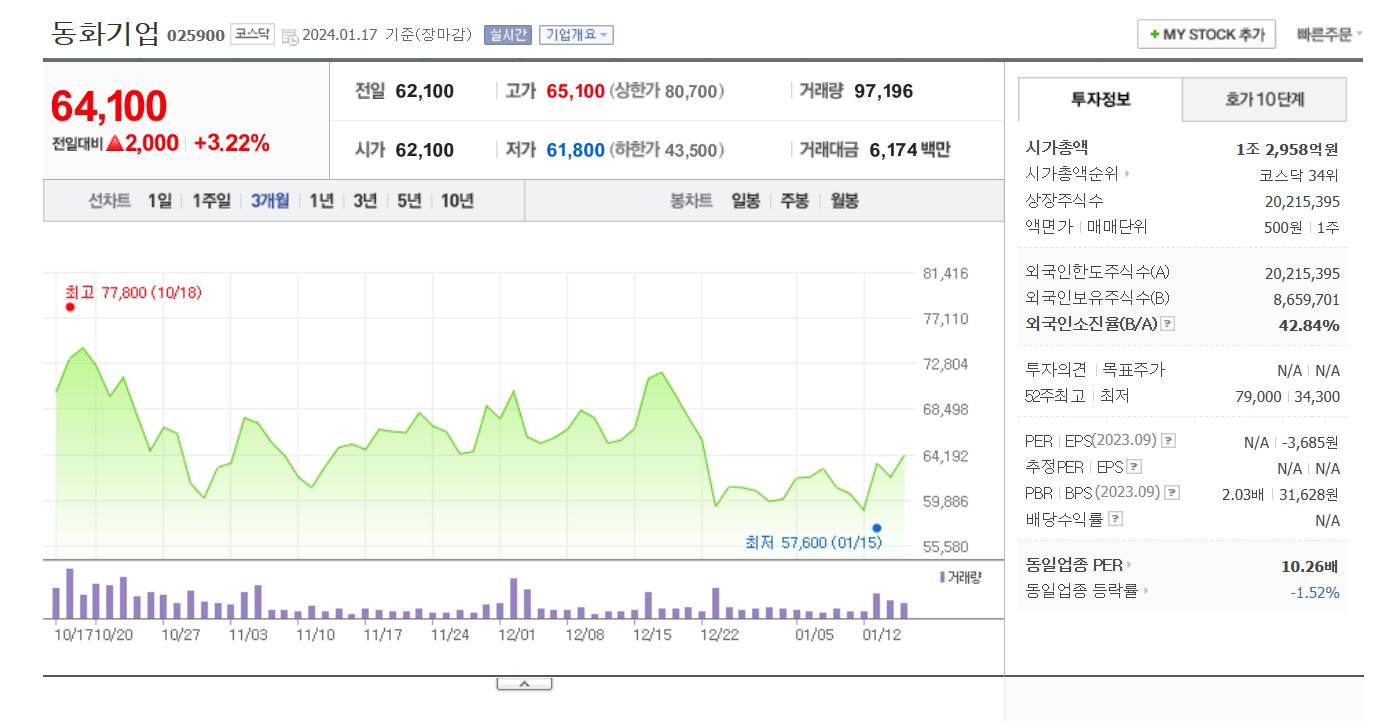Click the 선차트 label
The height and width of the screenshot is (721, 1385).
click(109, 201)
